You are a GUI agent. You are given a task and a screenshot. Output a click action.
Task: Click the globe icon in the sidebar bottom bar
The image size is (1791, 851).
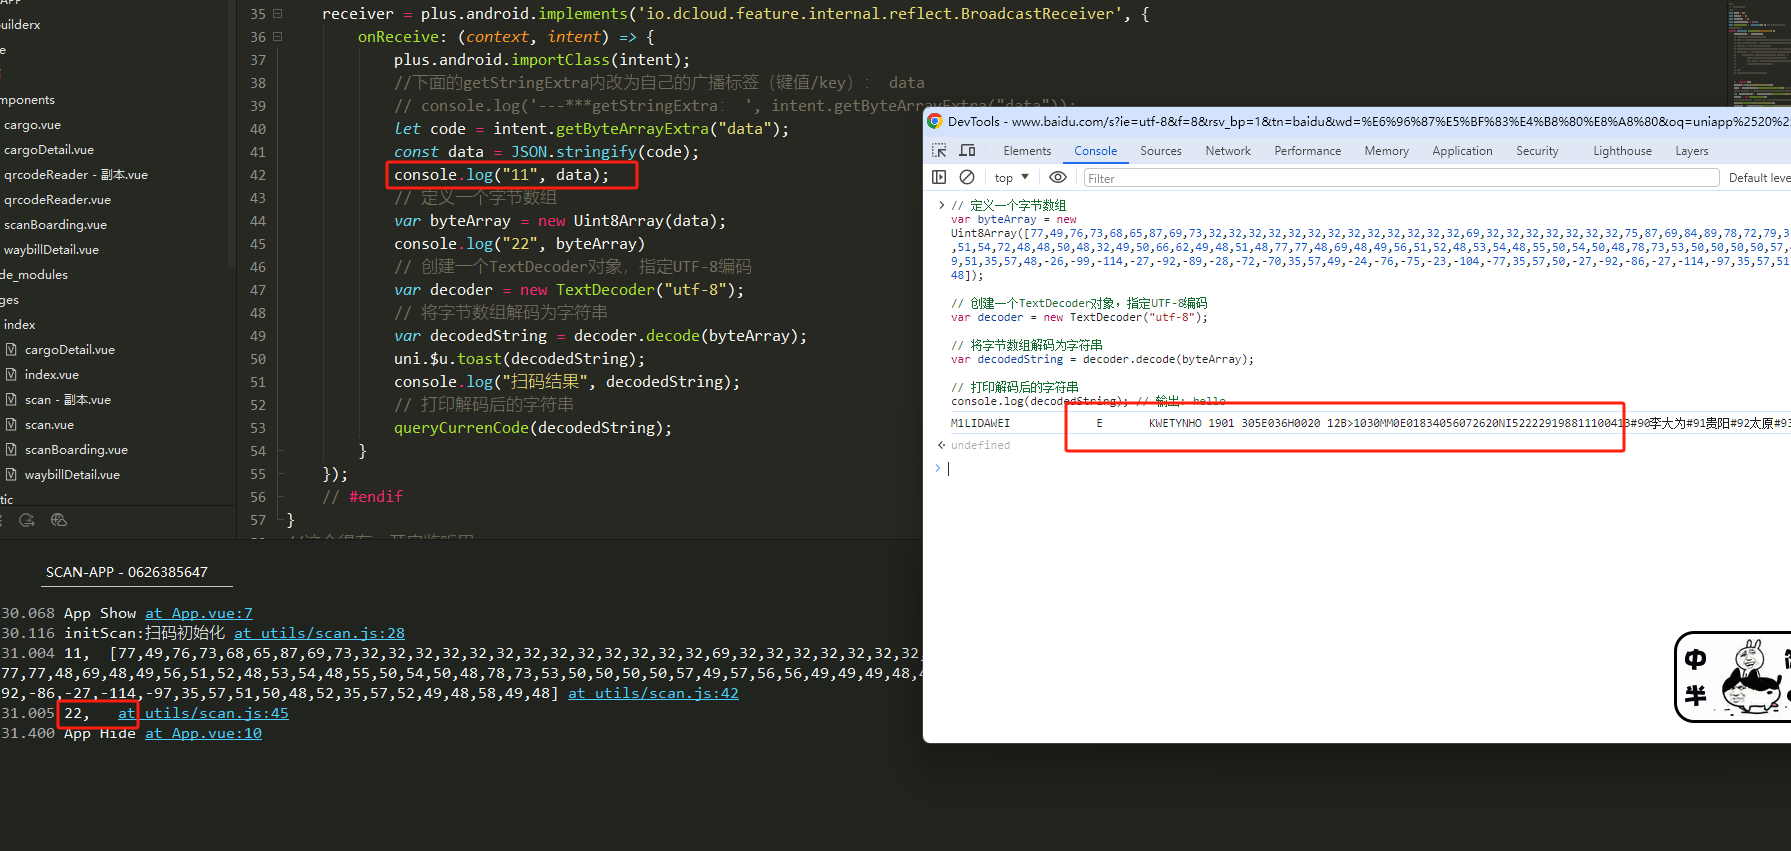59,520
